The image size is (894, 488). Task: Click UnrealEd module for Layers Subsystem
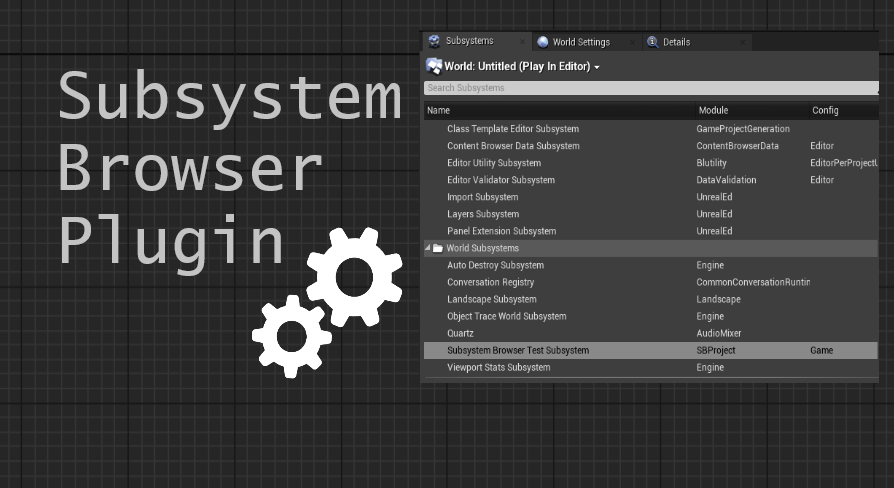pyautogui.click(x=714, y=214)
